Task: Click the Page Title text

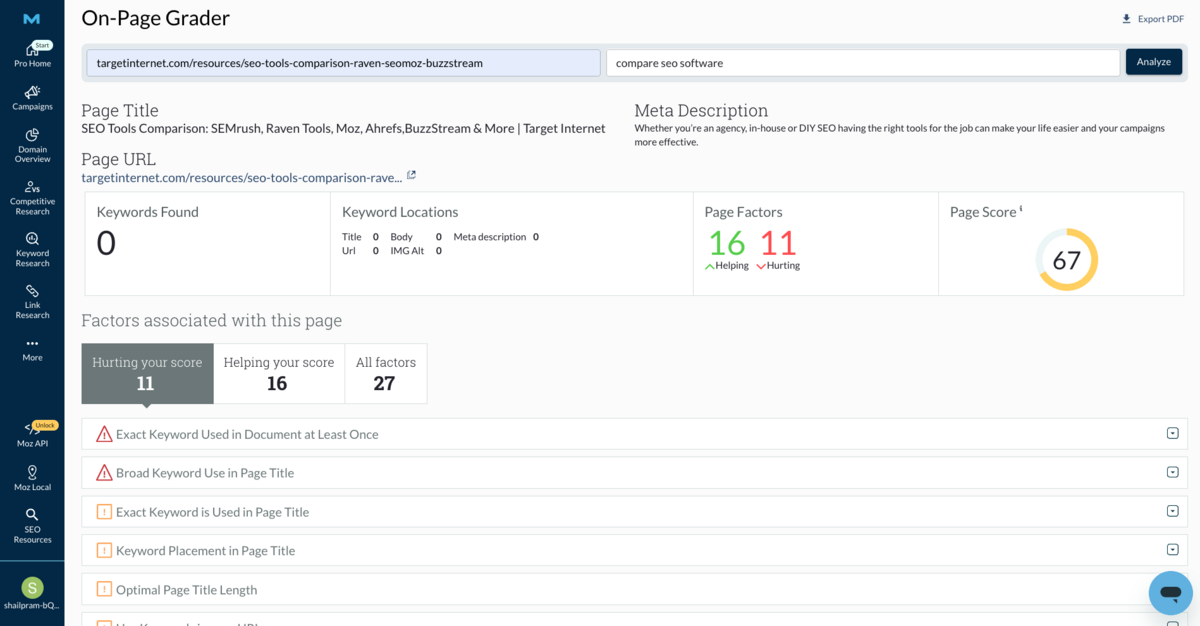Action: click(343, 128)
